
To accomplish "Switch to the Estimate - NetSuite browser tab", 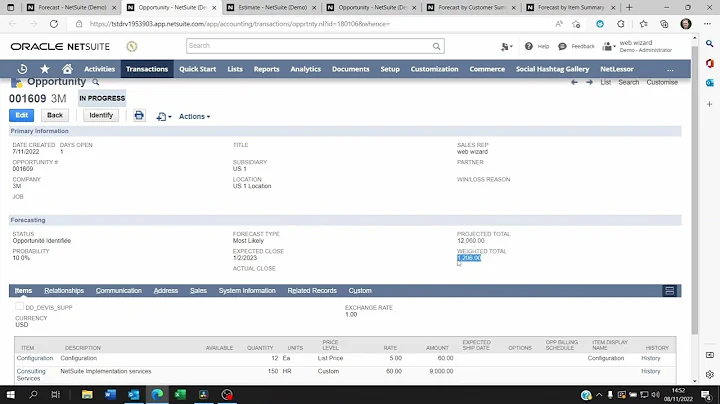I will click(x=273, y=7).
